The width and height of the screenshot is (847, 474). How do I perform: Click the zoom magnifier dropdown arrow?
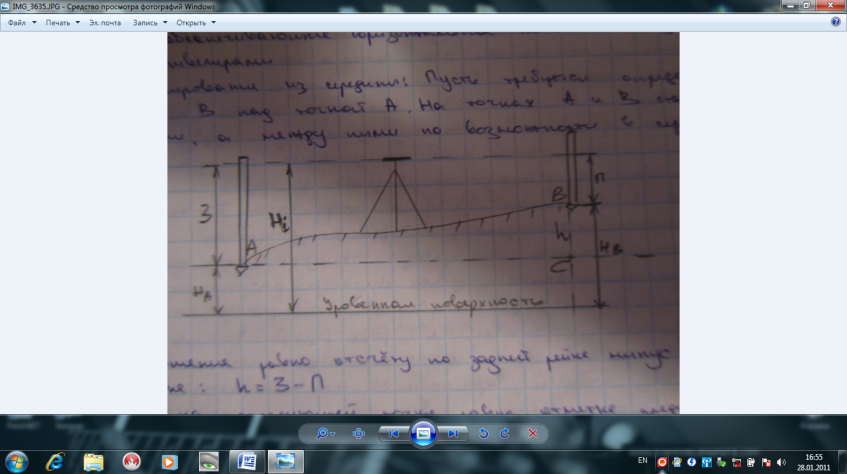pyautogui.click(x=332, y=434)
